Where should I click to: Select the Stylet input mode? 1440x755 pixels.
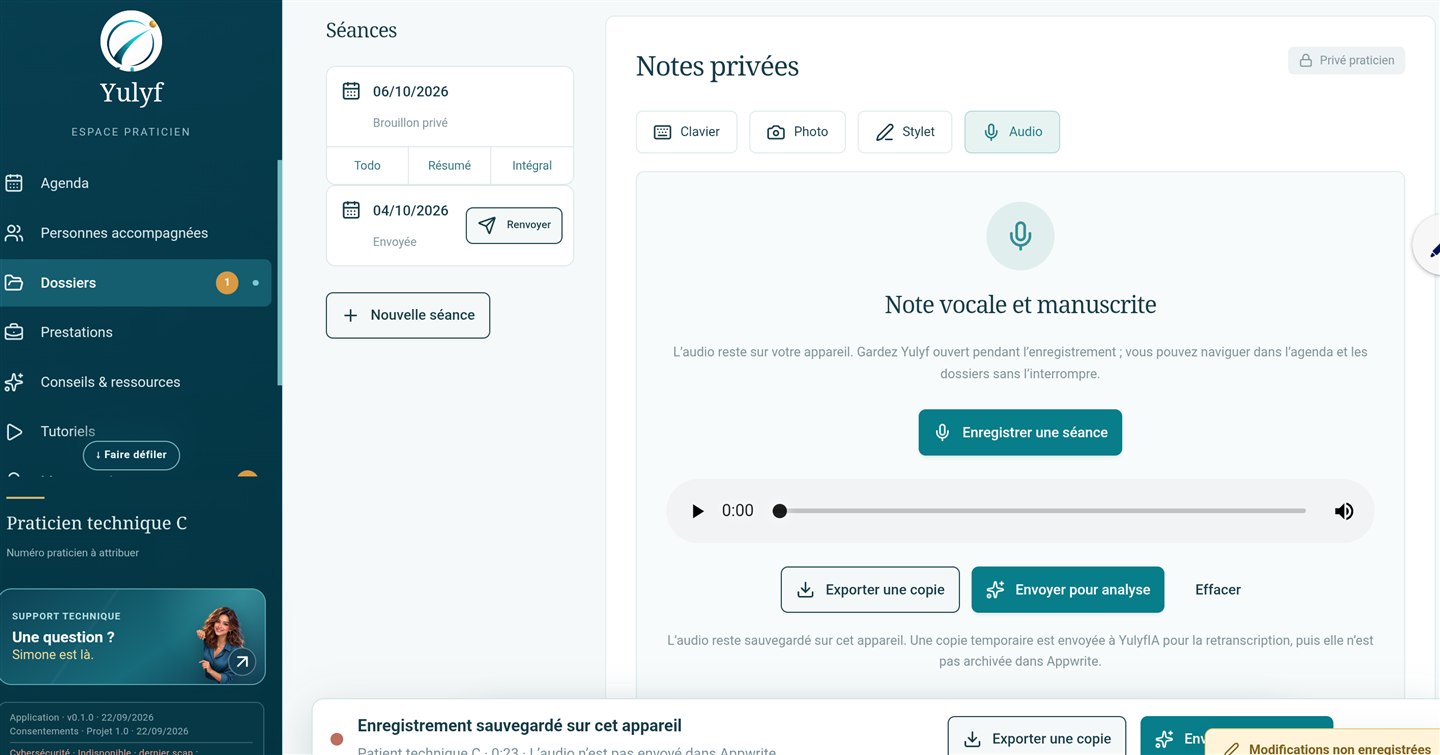pos(905,132)
